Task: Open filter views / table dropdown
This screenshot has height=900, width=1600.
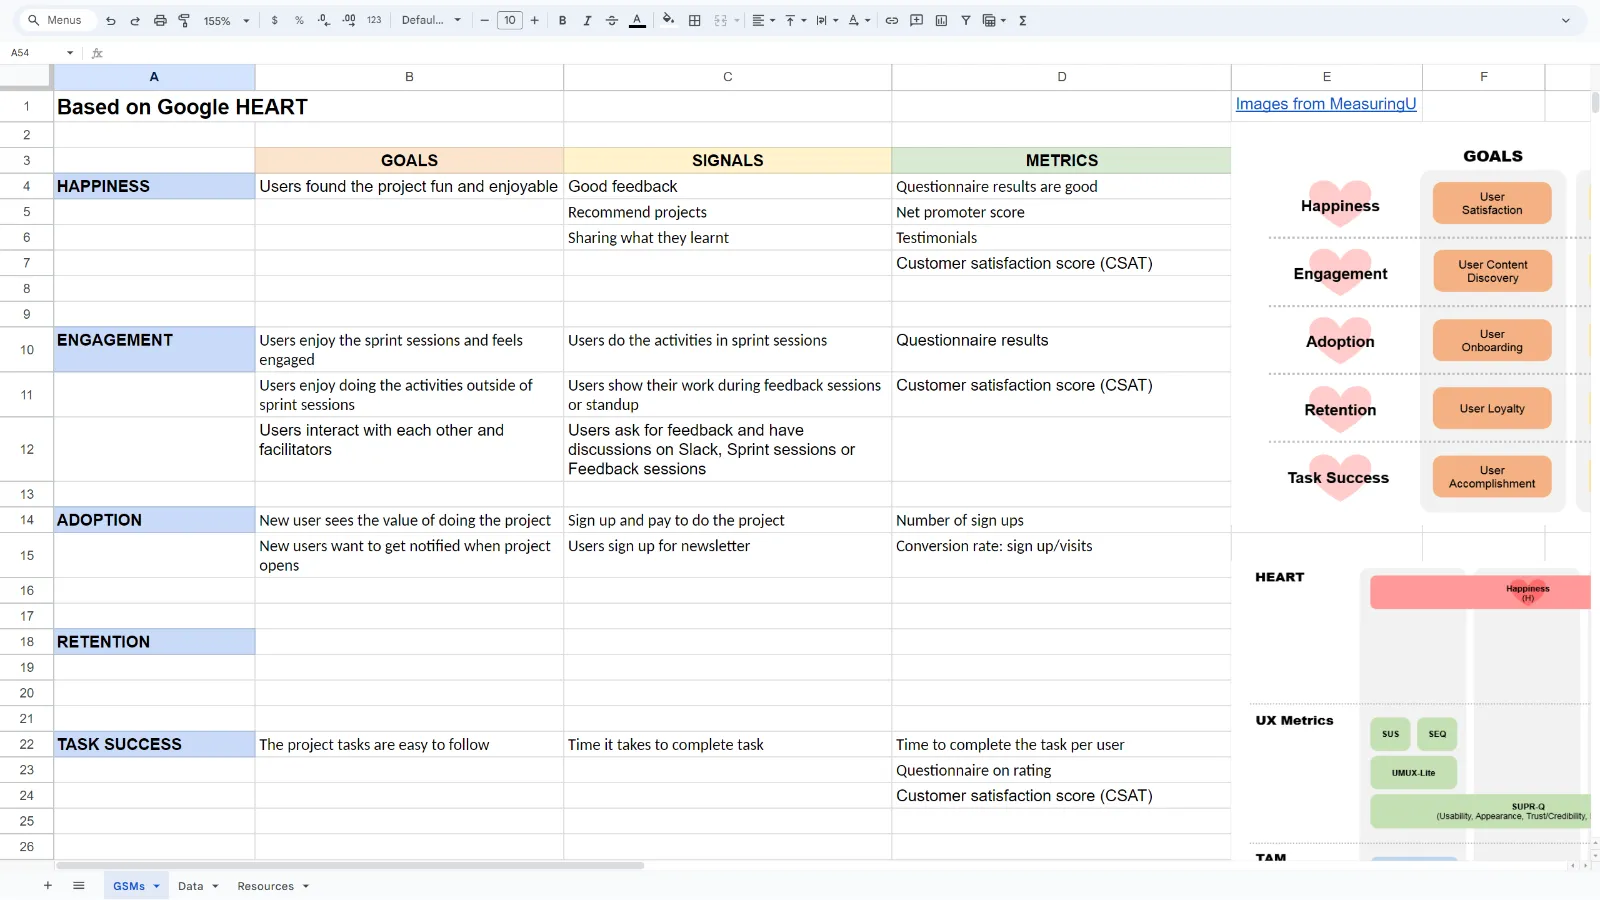Action: click(x=994, y=20)
